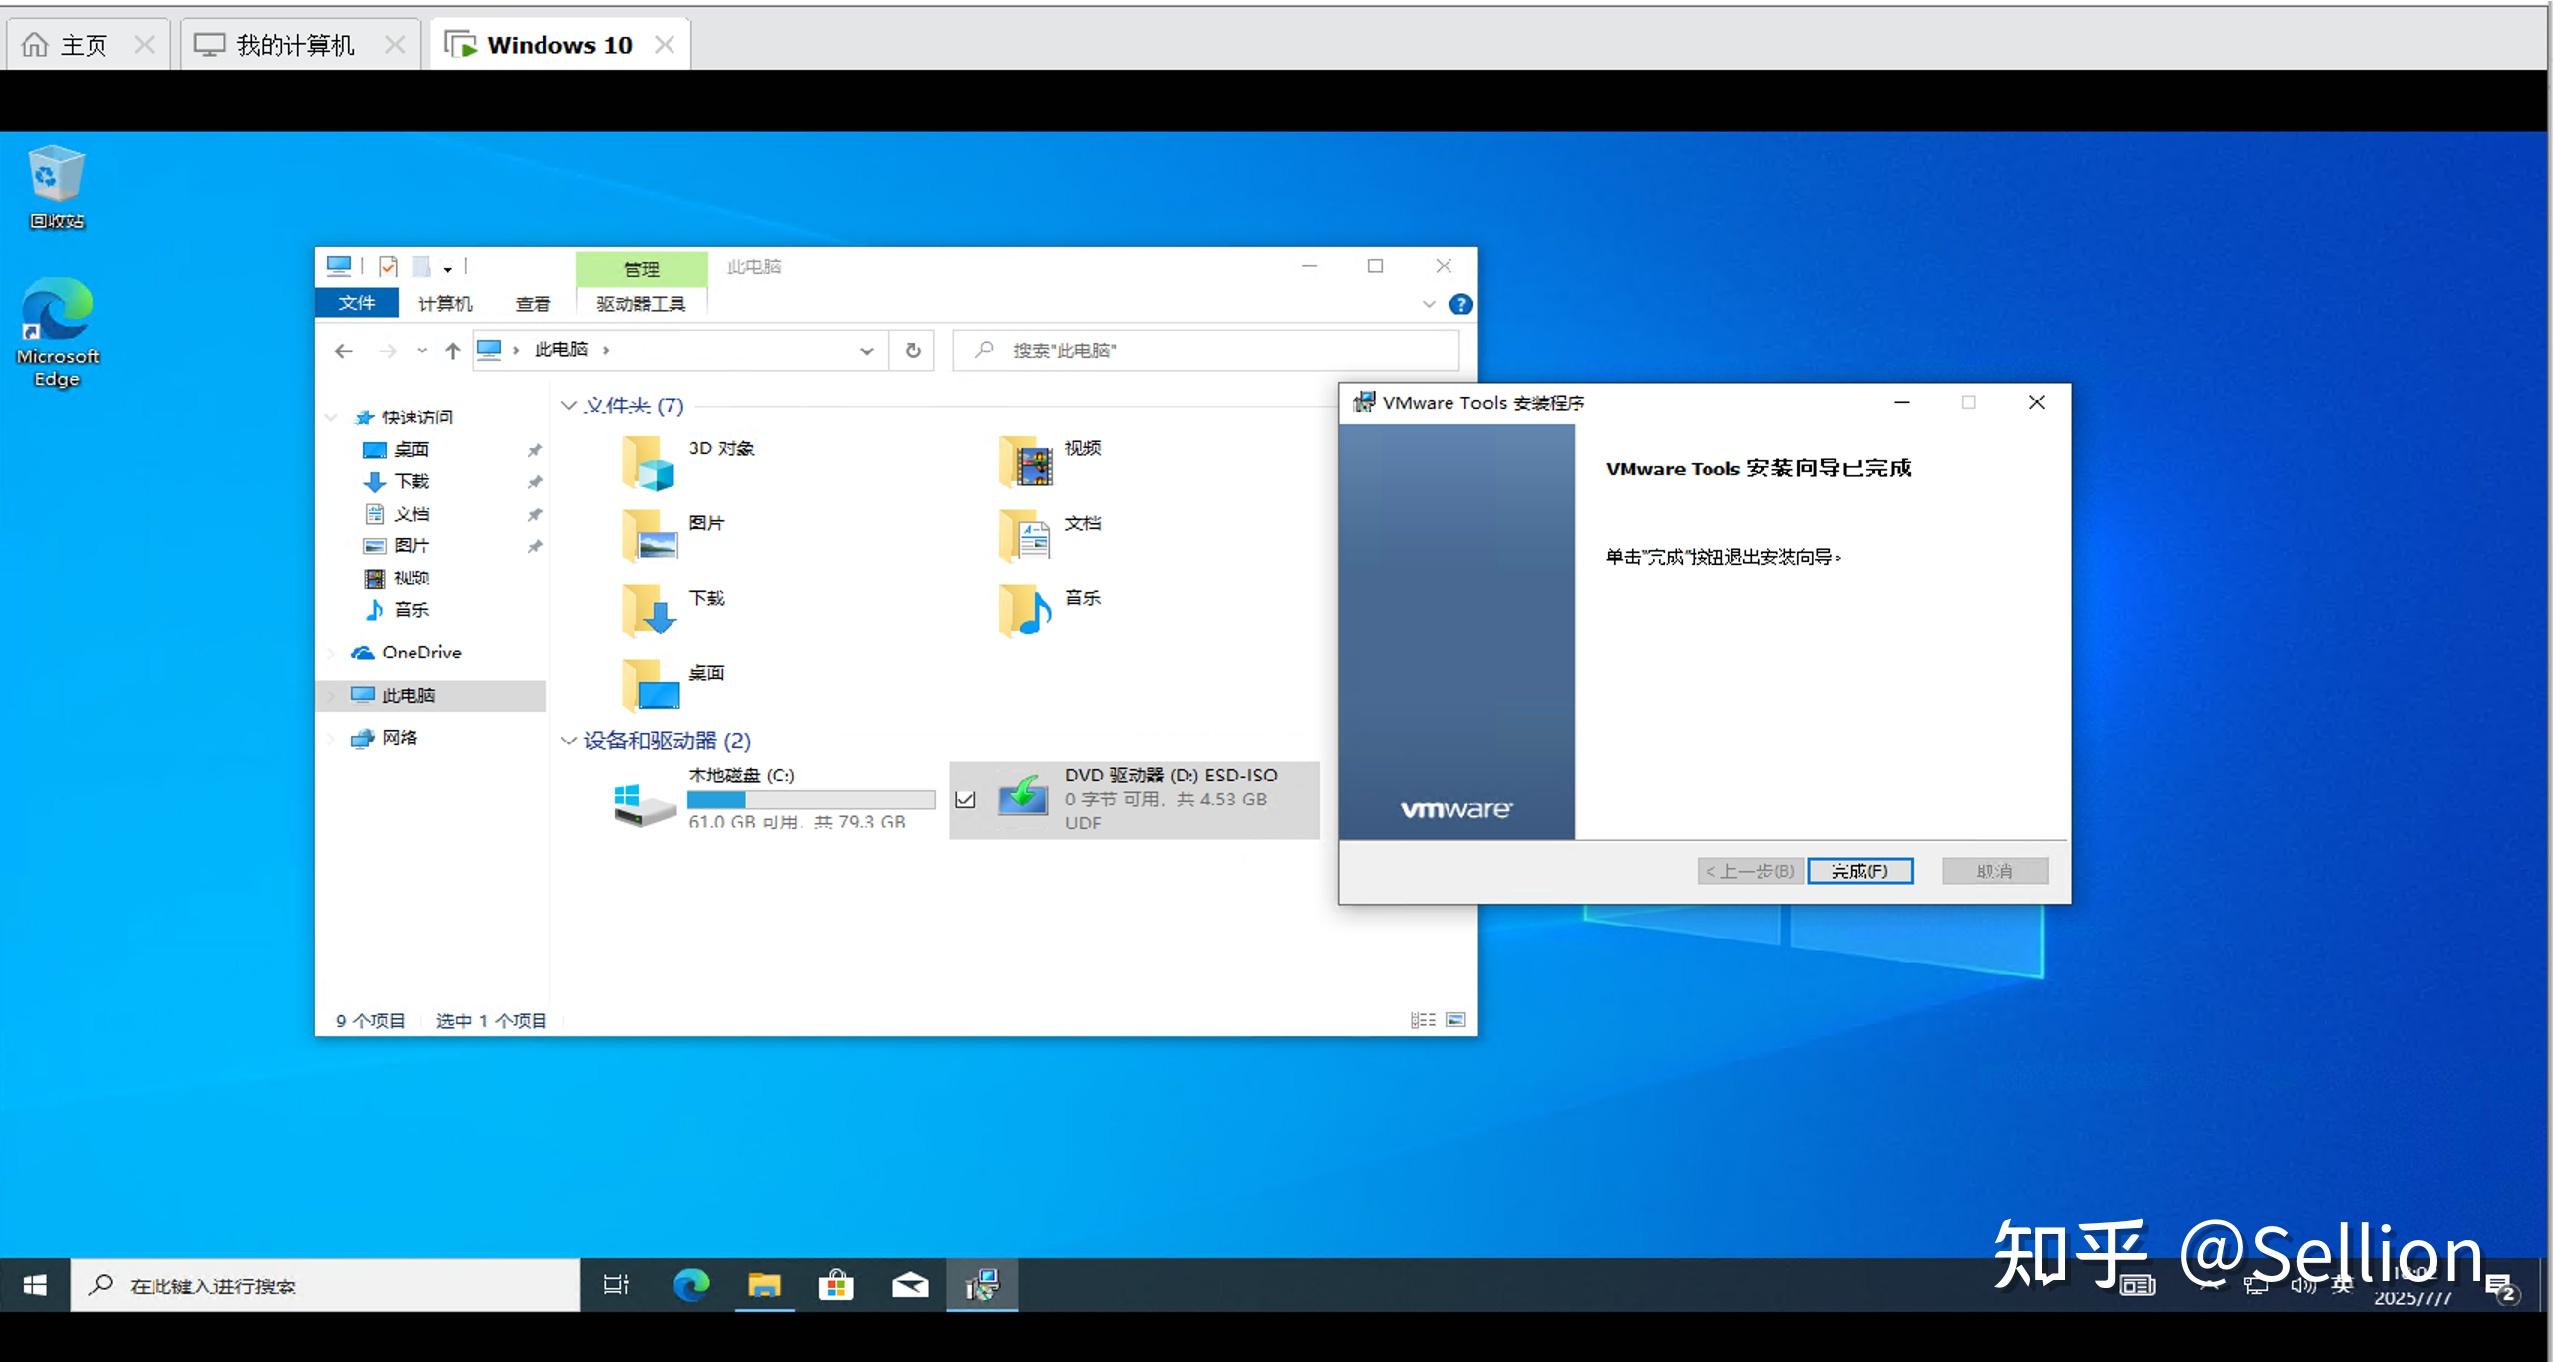Click the 搜索"此电脑" search field
Image resolution: width=2554 pixels, height=1362 pixels.
1200,350
